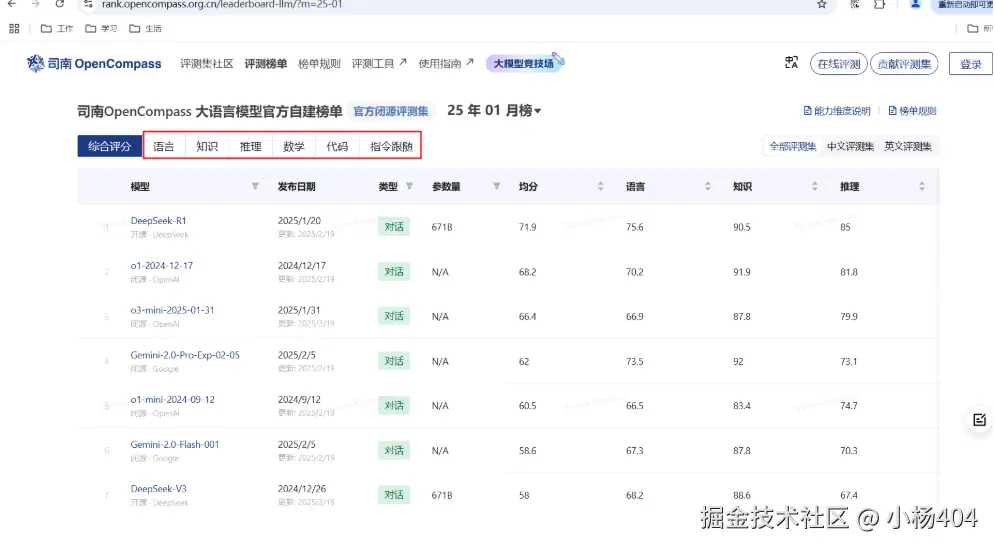Click the 司南 OpenCompass logo
995x549 pixels.
point(94,63)
